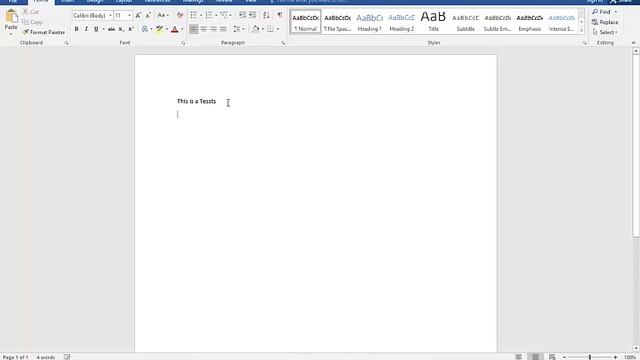Apply the Heading 2 style
The width and height of the screenshot is (640, 360).
point(402,22)
